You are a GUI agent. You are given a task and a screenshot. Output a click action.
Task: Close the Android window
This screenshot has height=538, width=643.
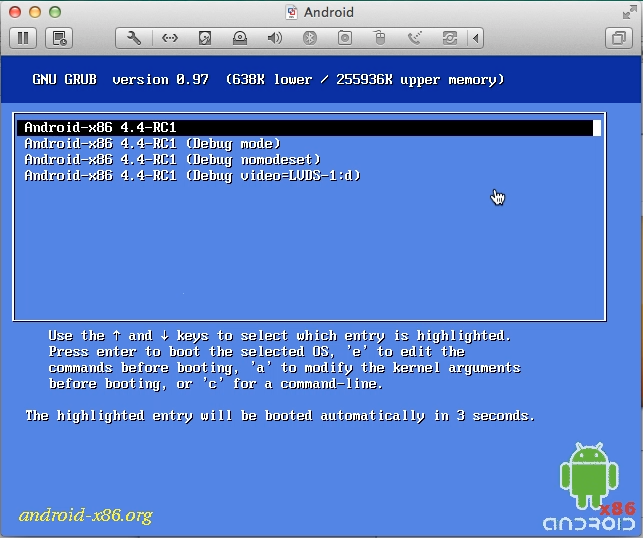click(15, 12)
